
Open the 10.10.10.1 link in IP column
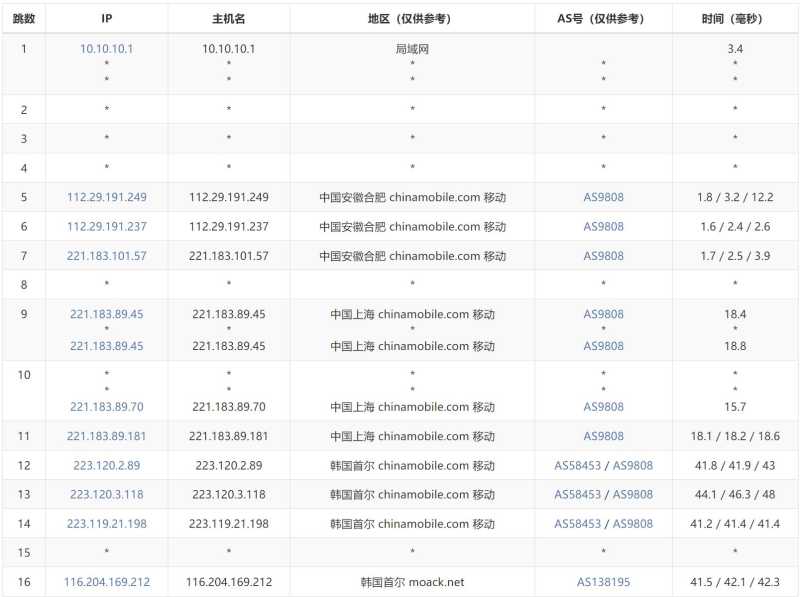coord(106,48)
